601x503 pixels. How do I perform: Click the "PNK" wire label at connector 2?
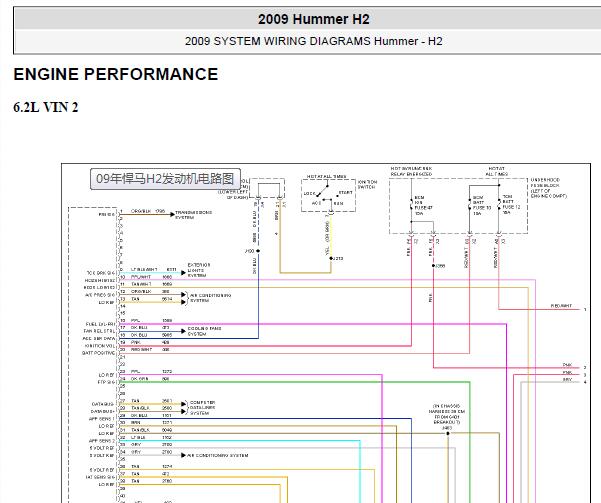[x=567, y=365]
